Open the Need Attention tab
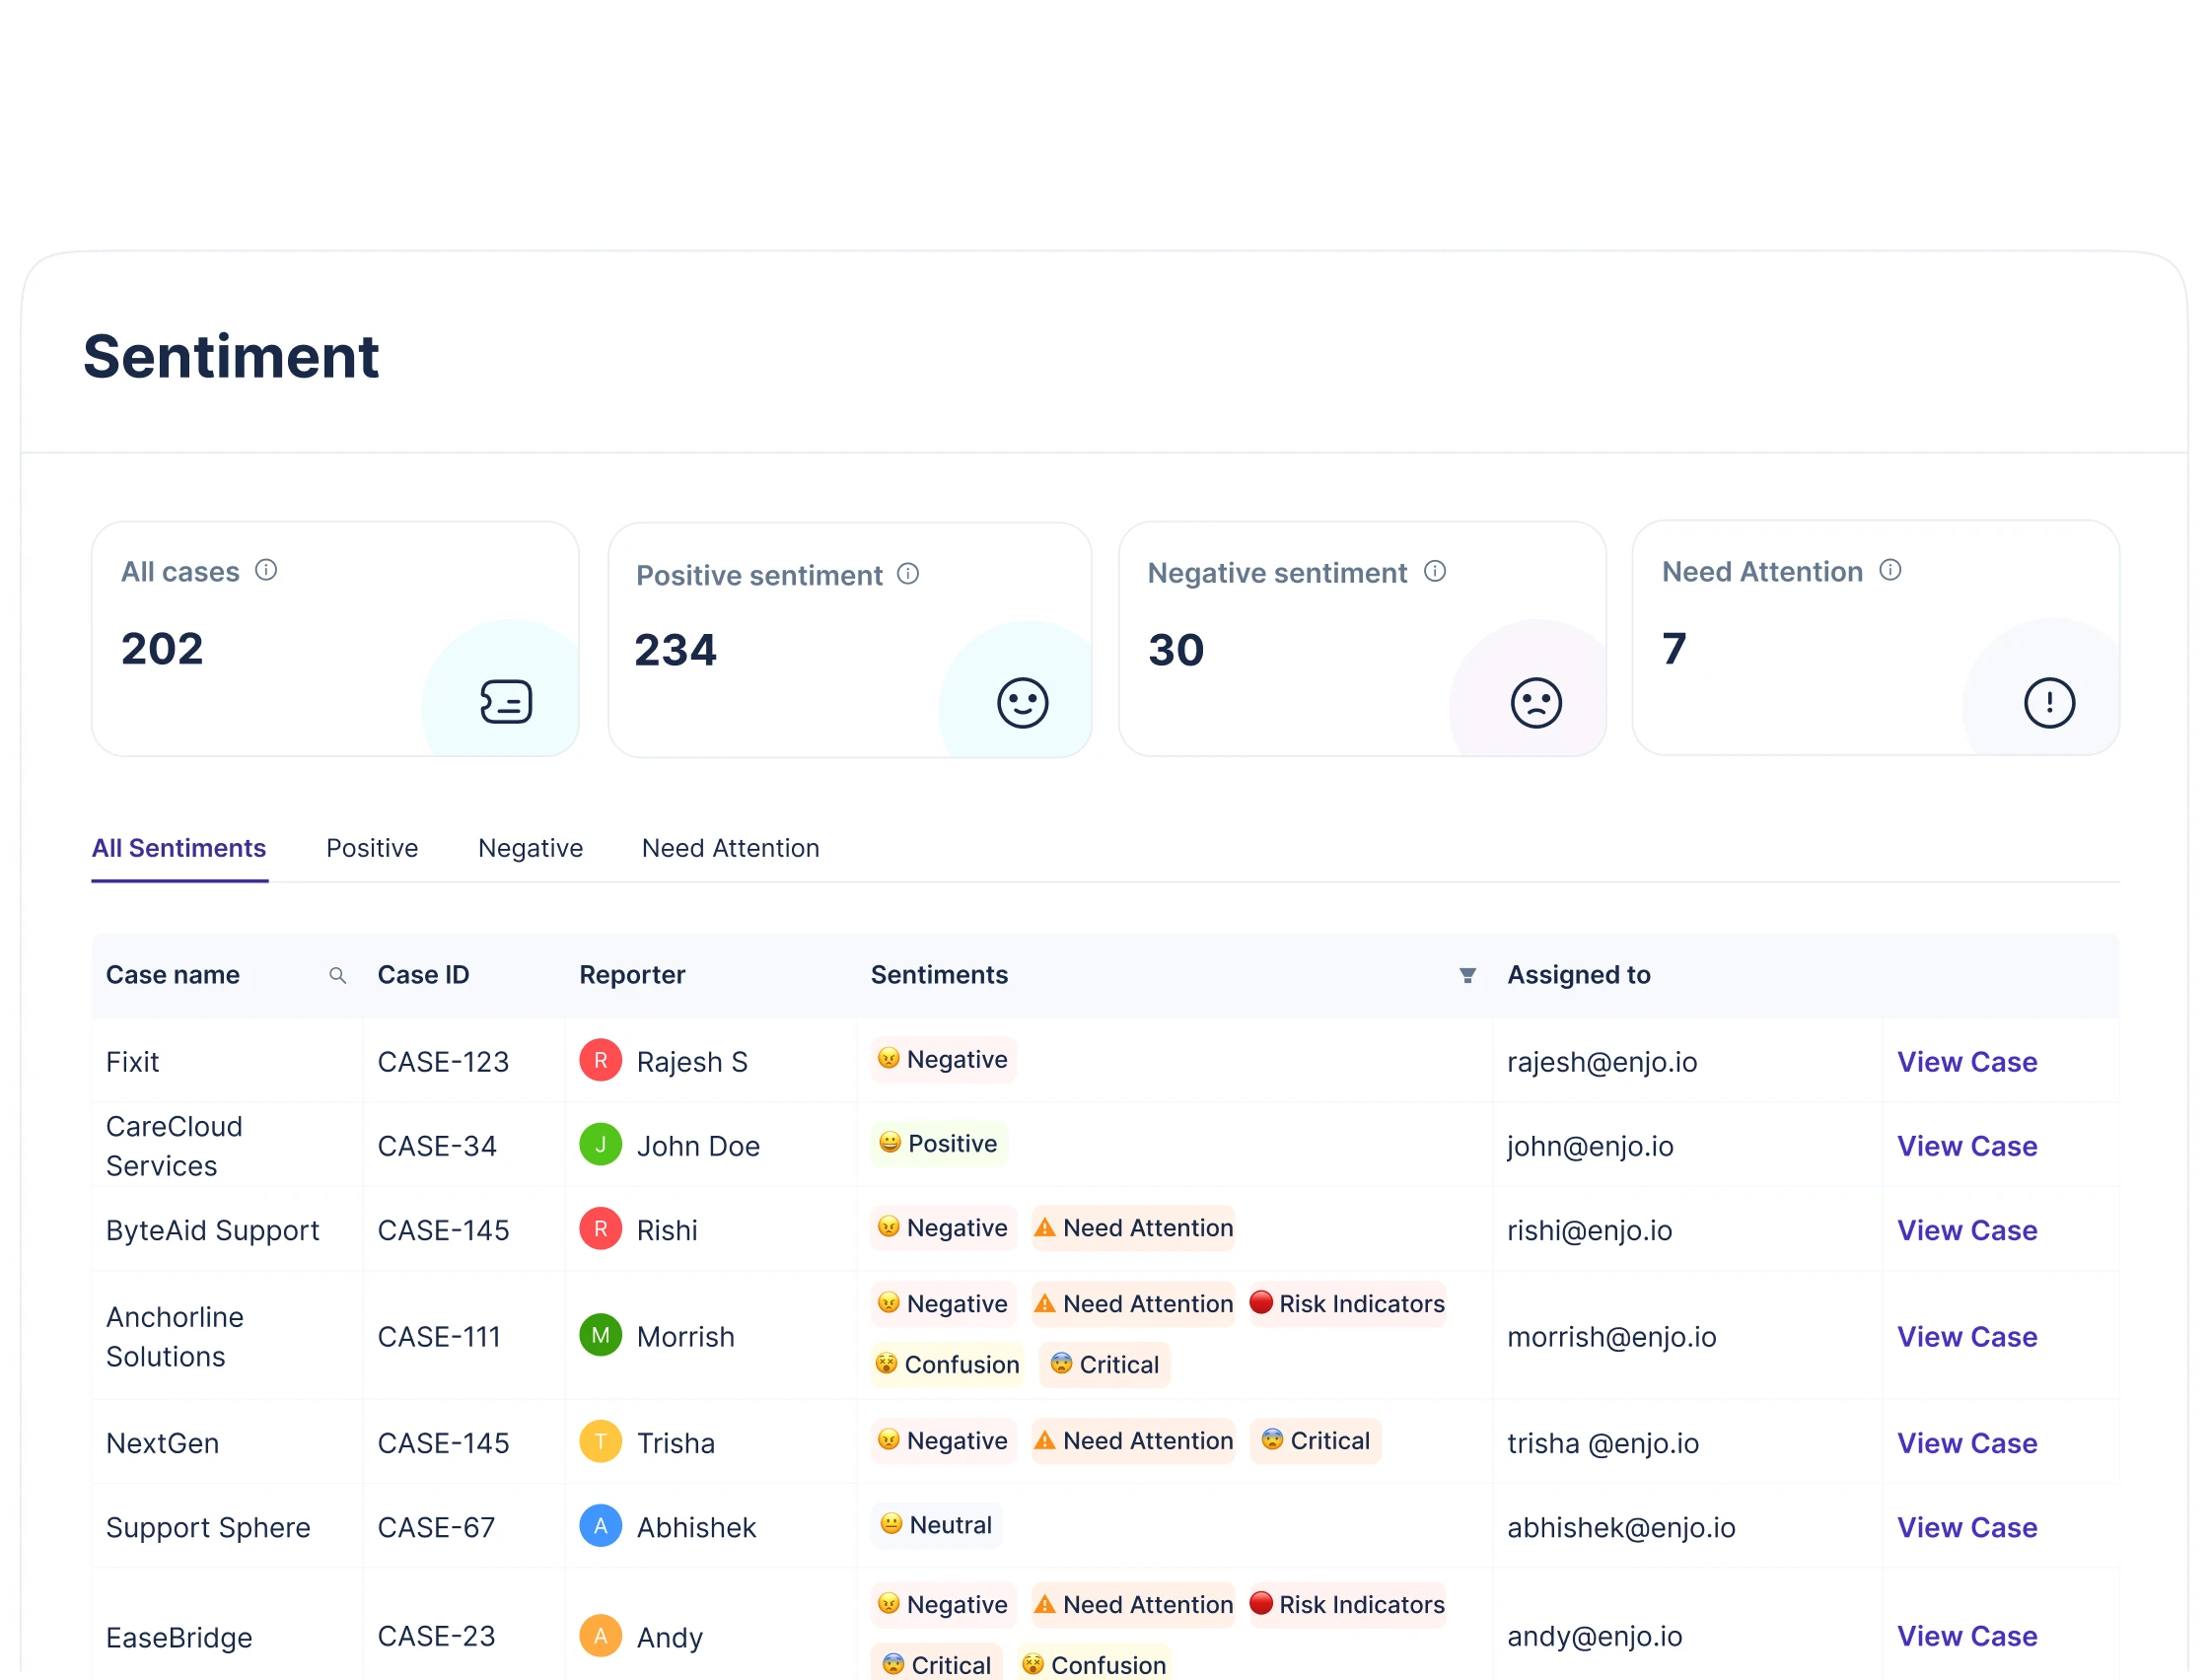 pyautogui.click(x=730, y=848)
